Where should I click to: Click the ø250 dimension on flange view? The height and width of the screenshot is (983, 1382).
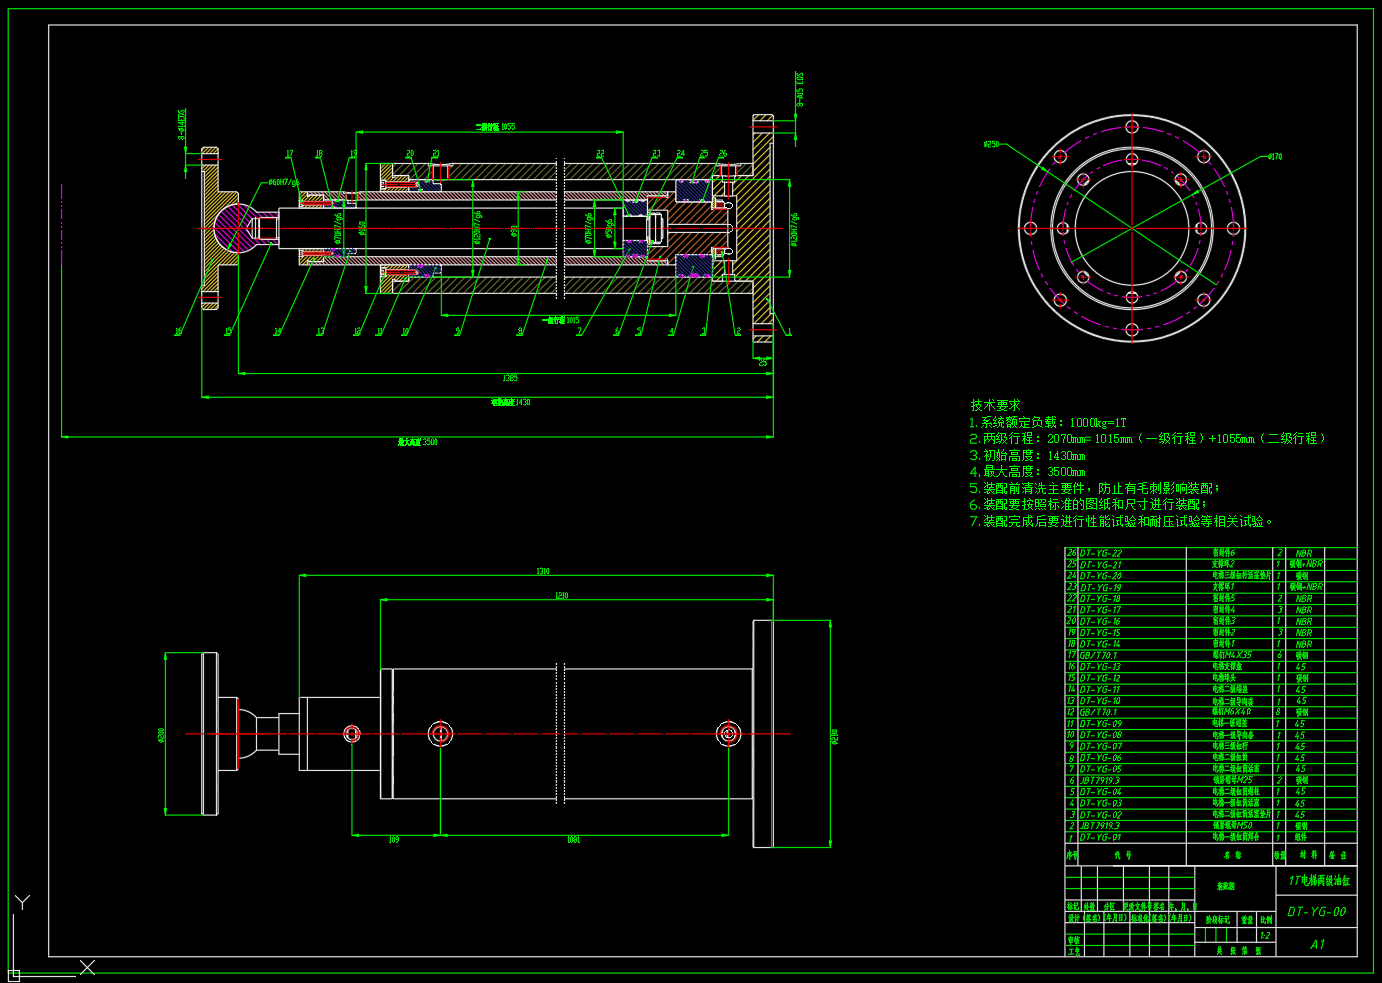point(991,144)
